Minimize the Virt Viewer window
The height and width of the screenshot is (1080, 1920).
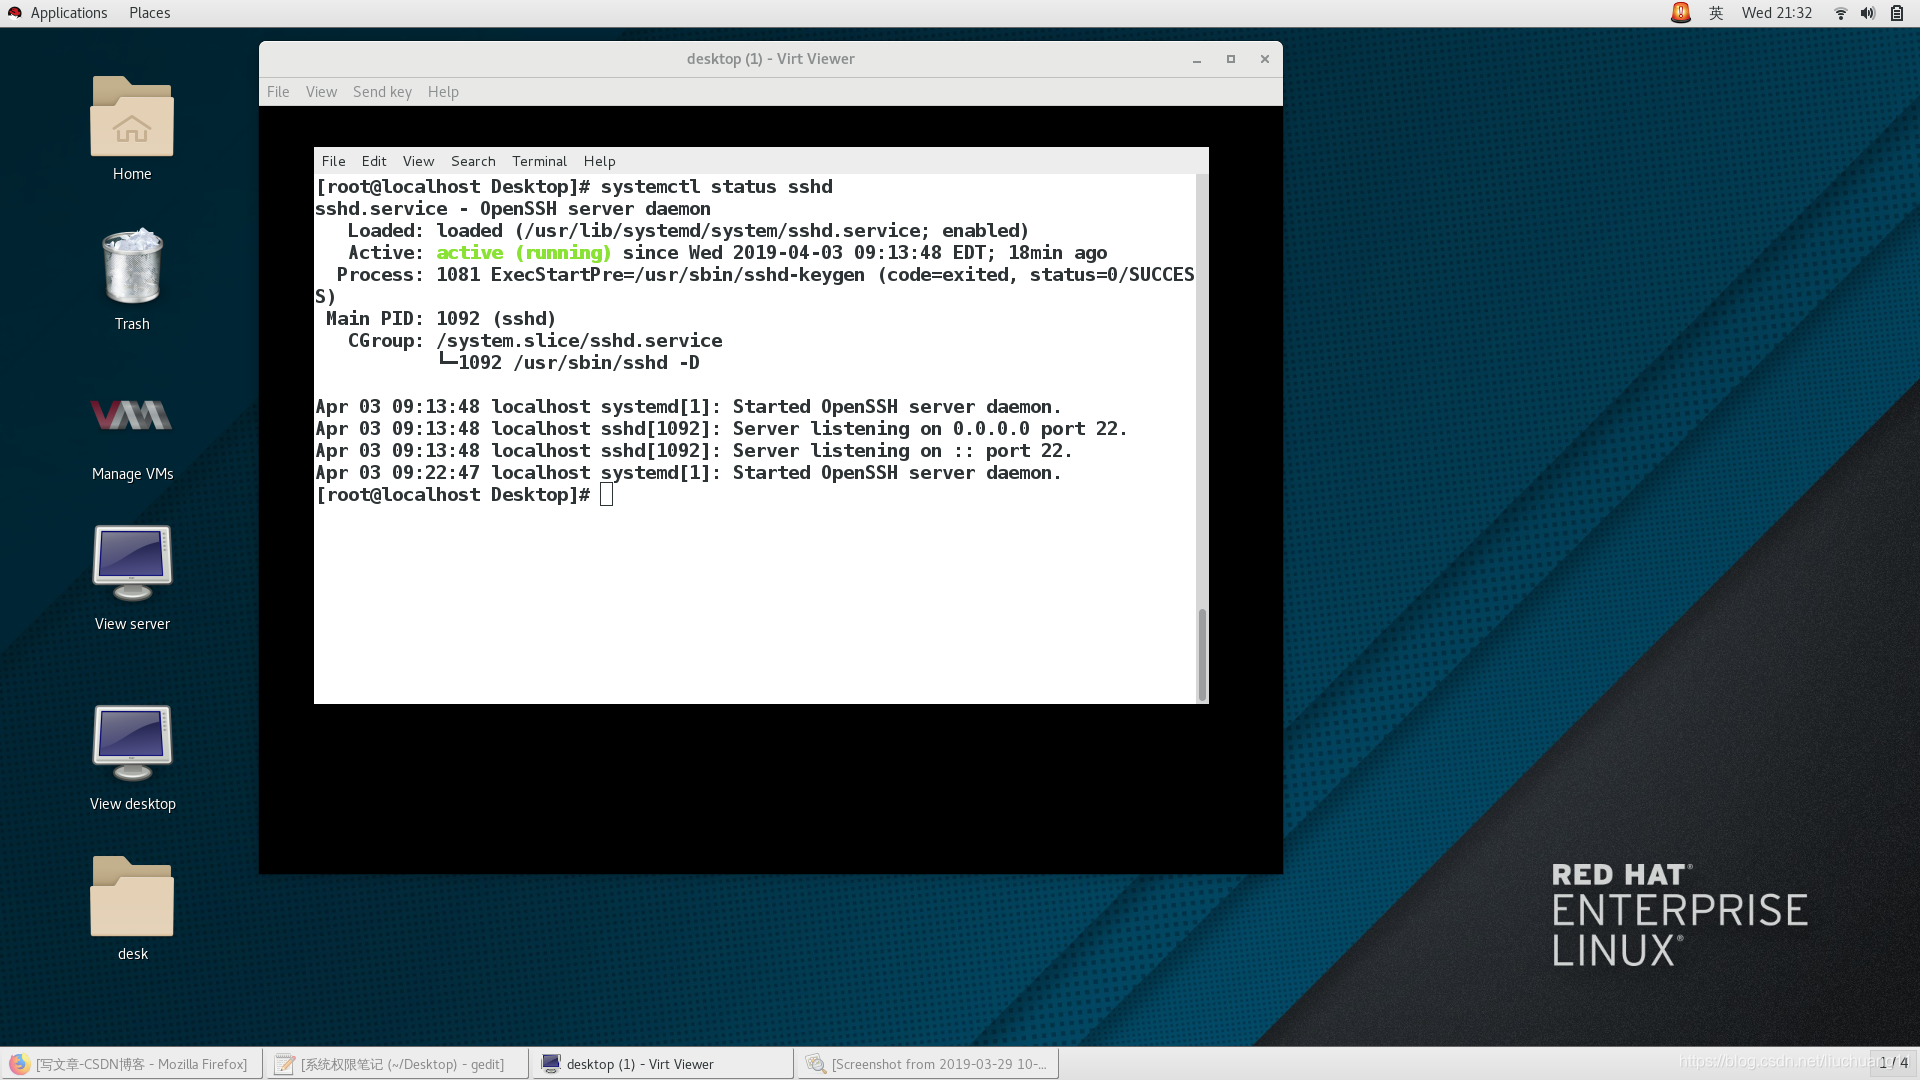(1196, 59)
